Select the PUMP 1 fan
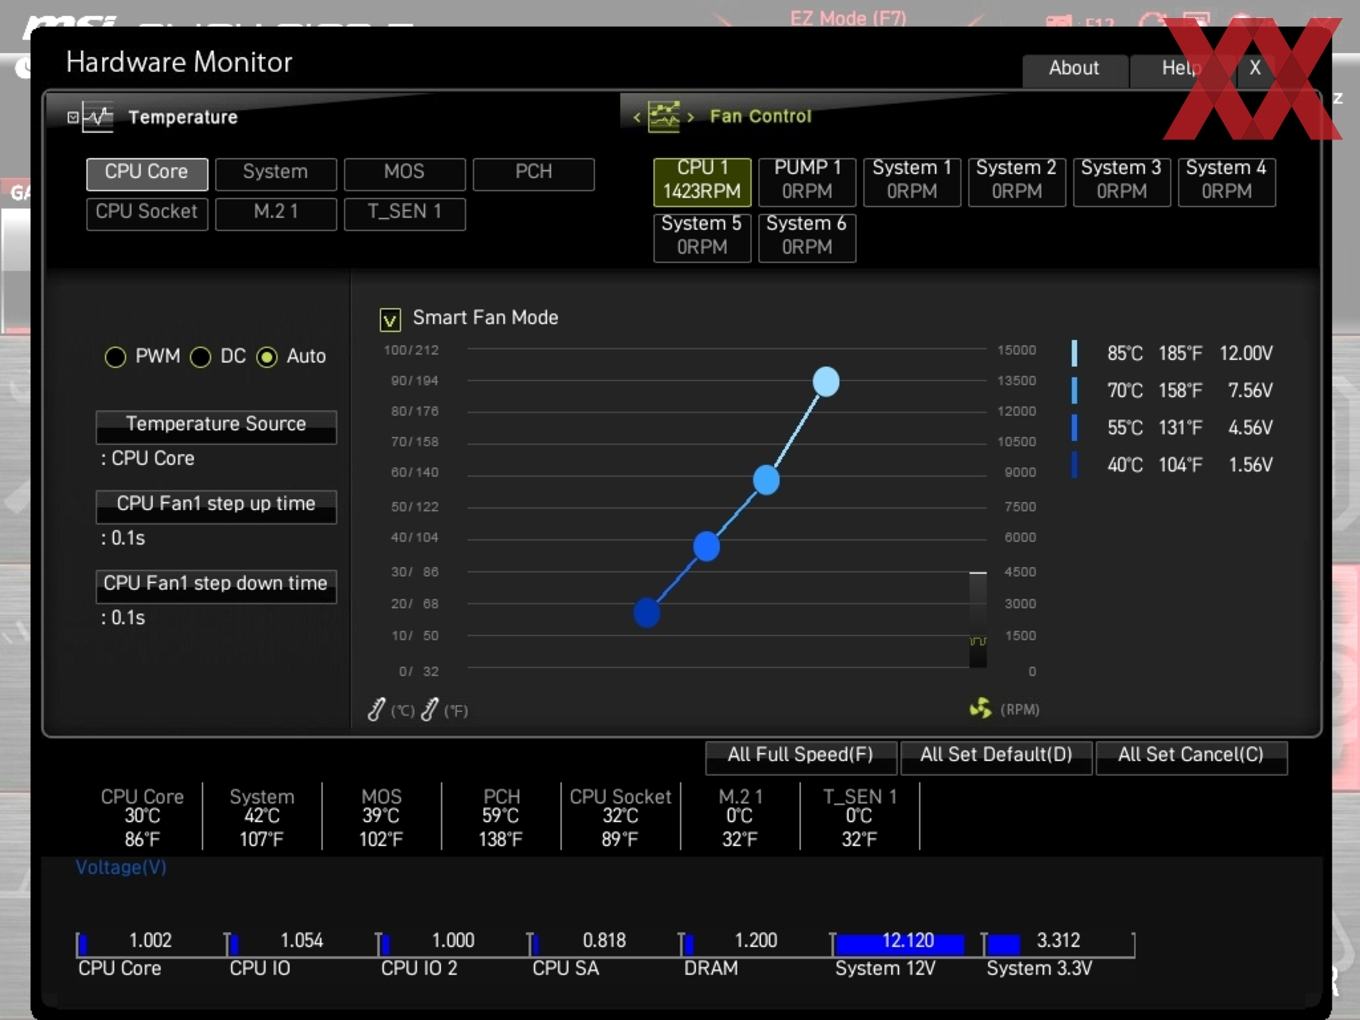This screenshot has height=1020, width=1360. point(807,181)
